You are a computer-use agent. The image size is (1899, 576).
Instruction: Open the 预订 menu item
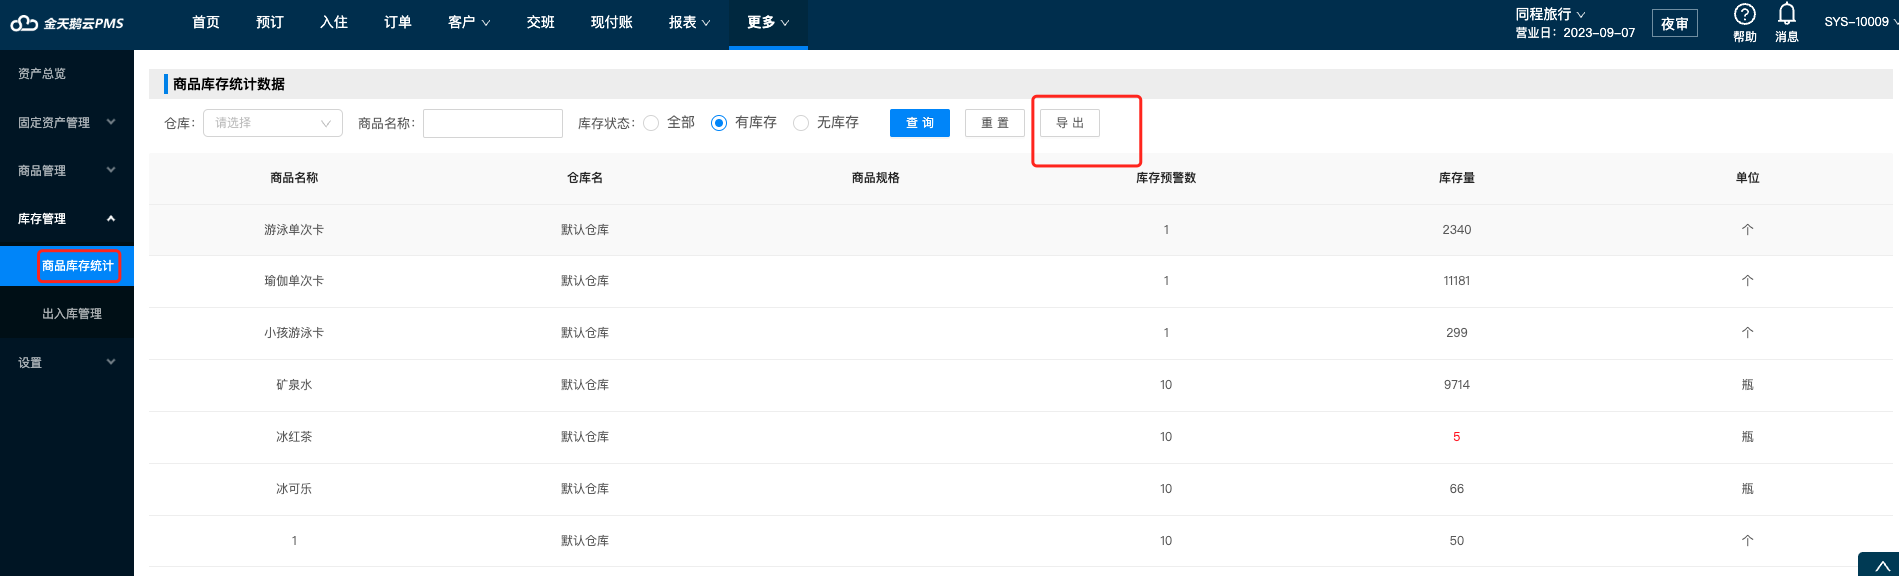click(270, 22)
